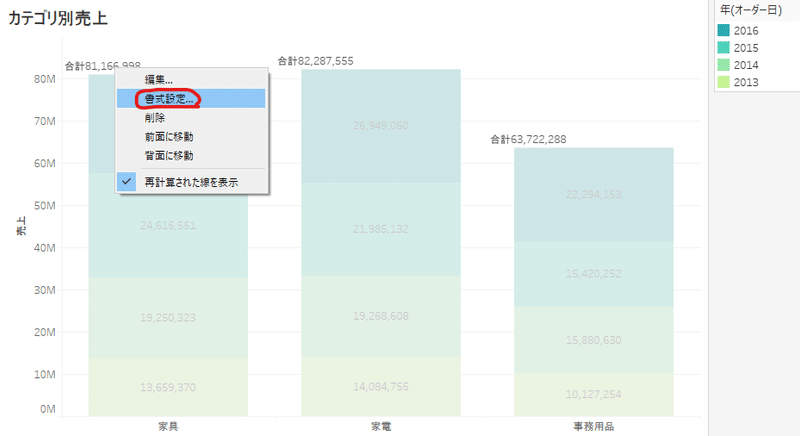Screen dimensions: 800x436
Task: Select 背面に移動 menu entry
Action: [x=191, y=156]
